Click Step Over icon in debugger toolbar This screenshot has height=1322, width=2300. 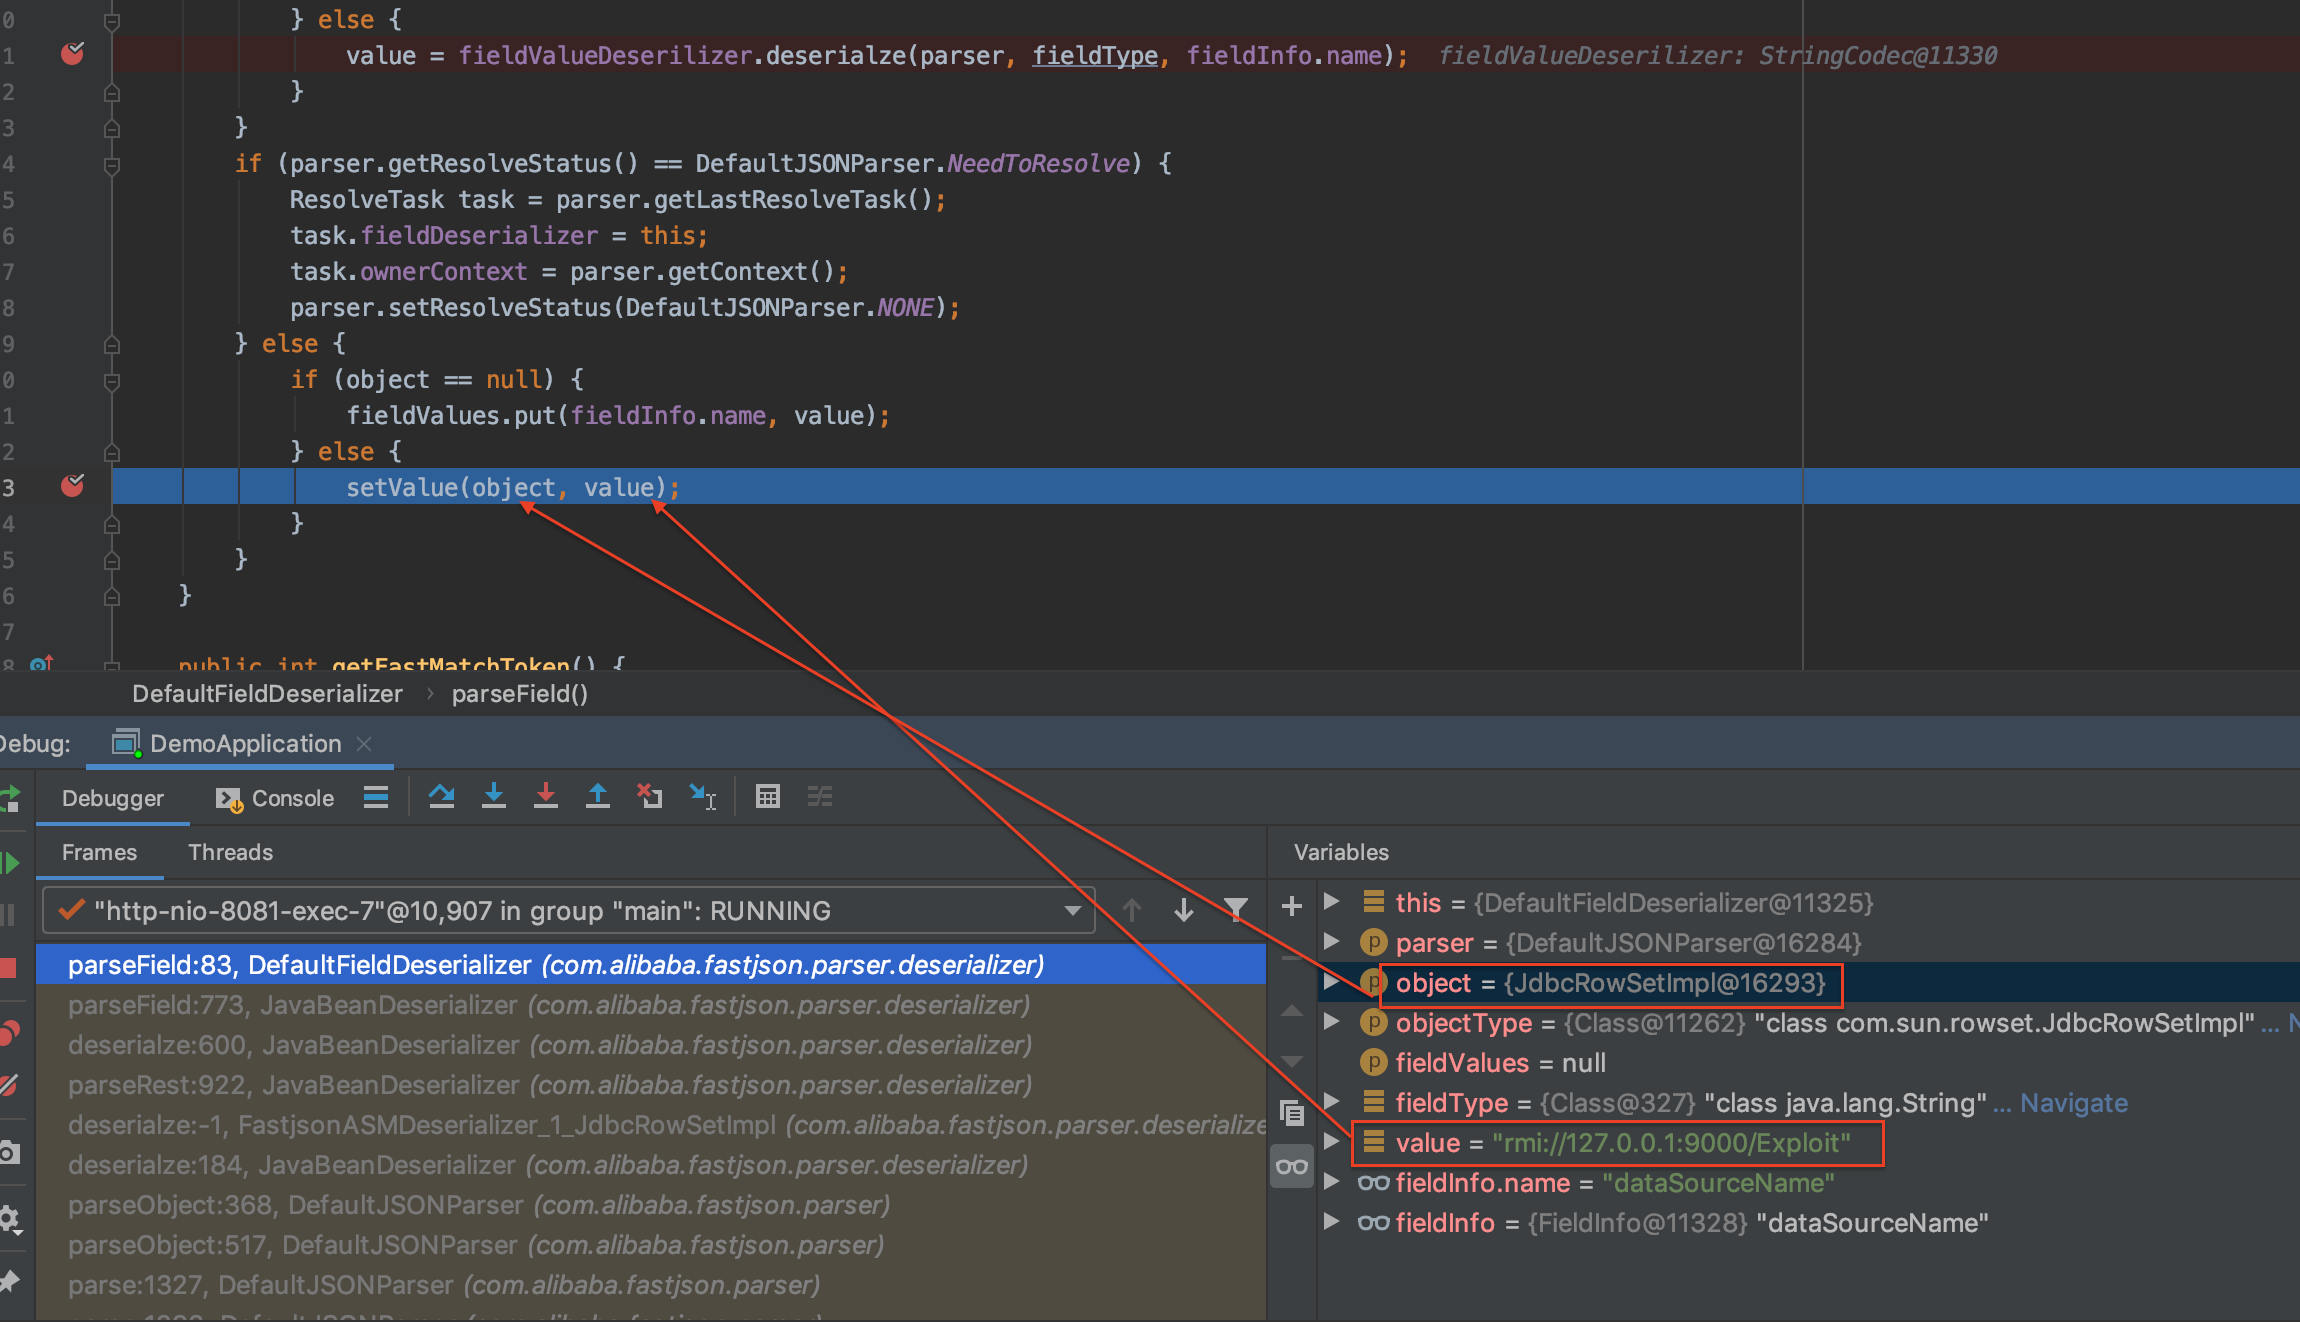click(441, 797)
